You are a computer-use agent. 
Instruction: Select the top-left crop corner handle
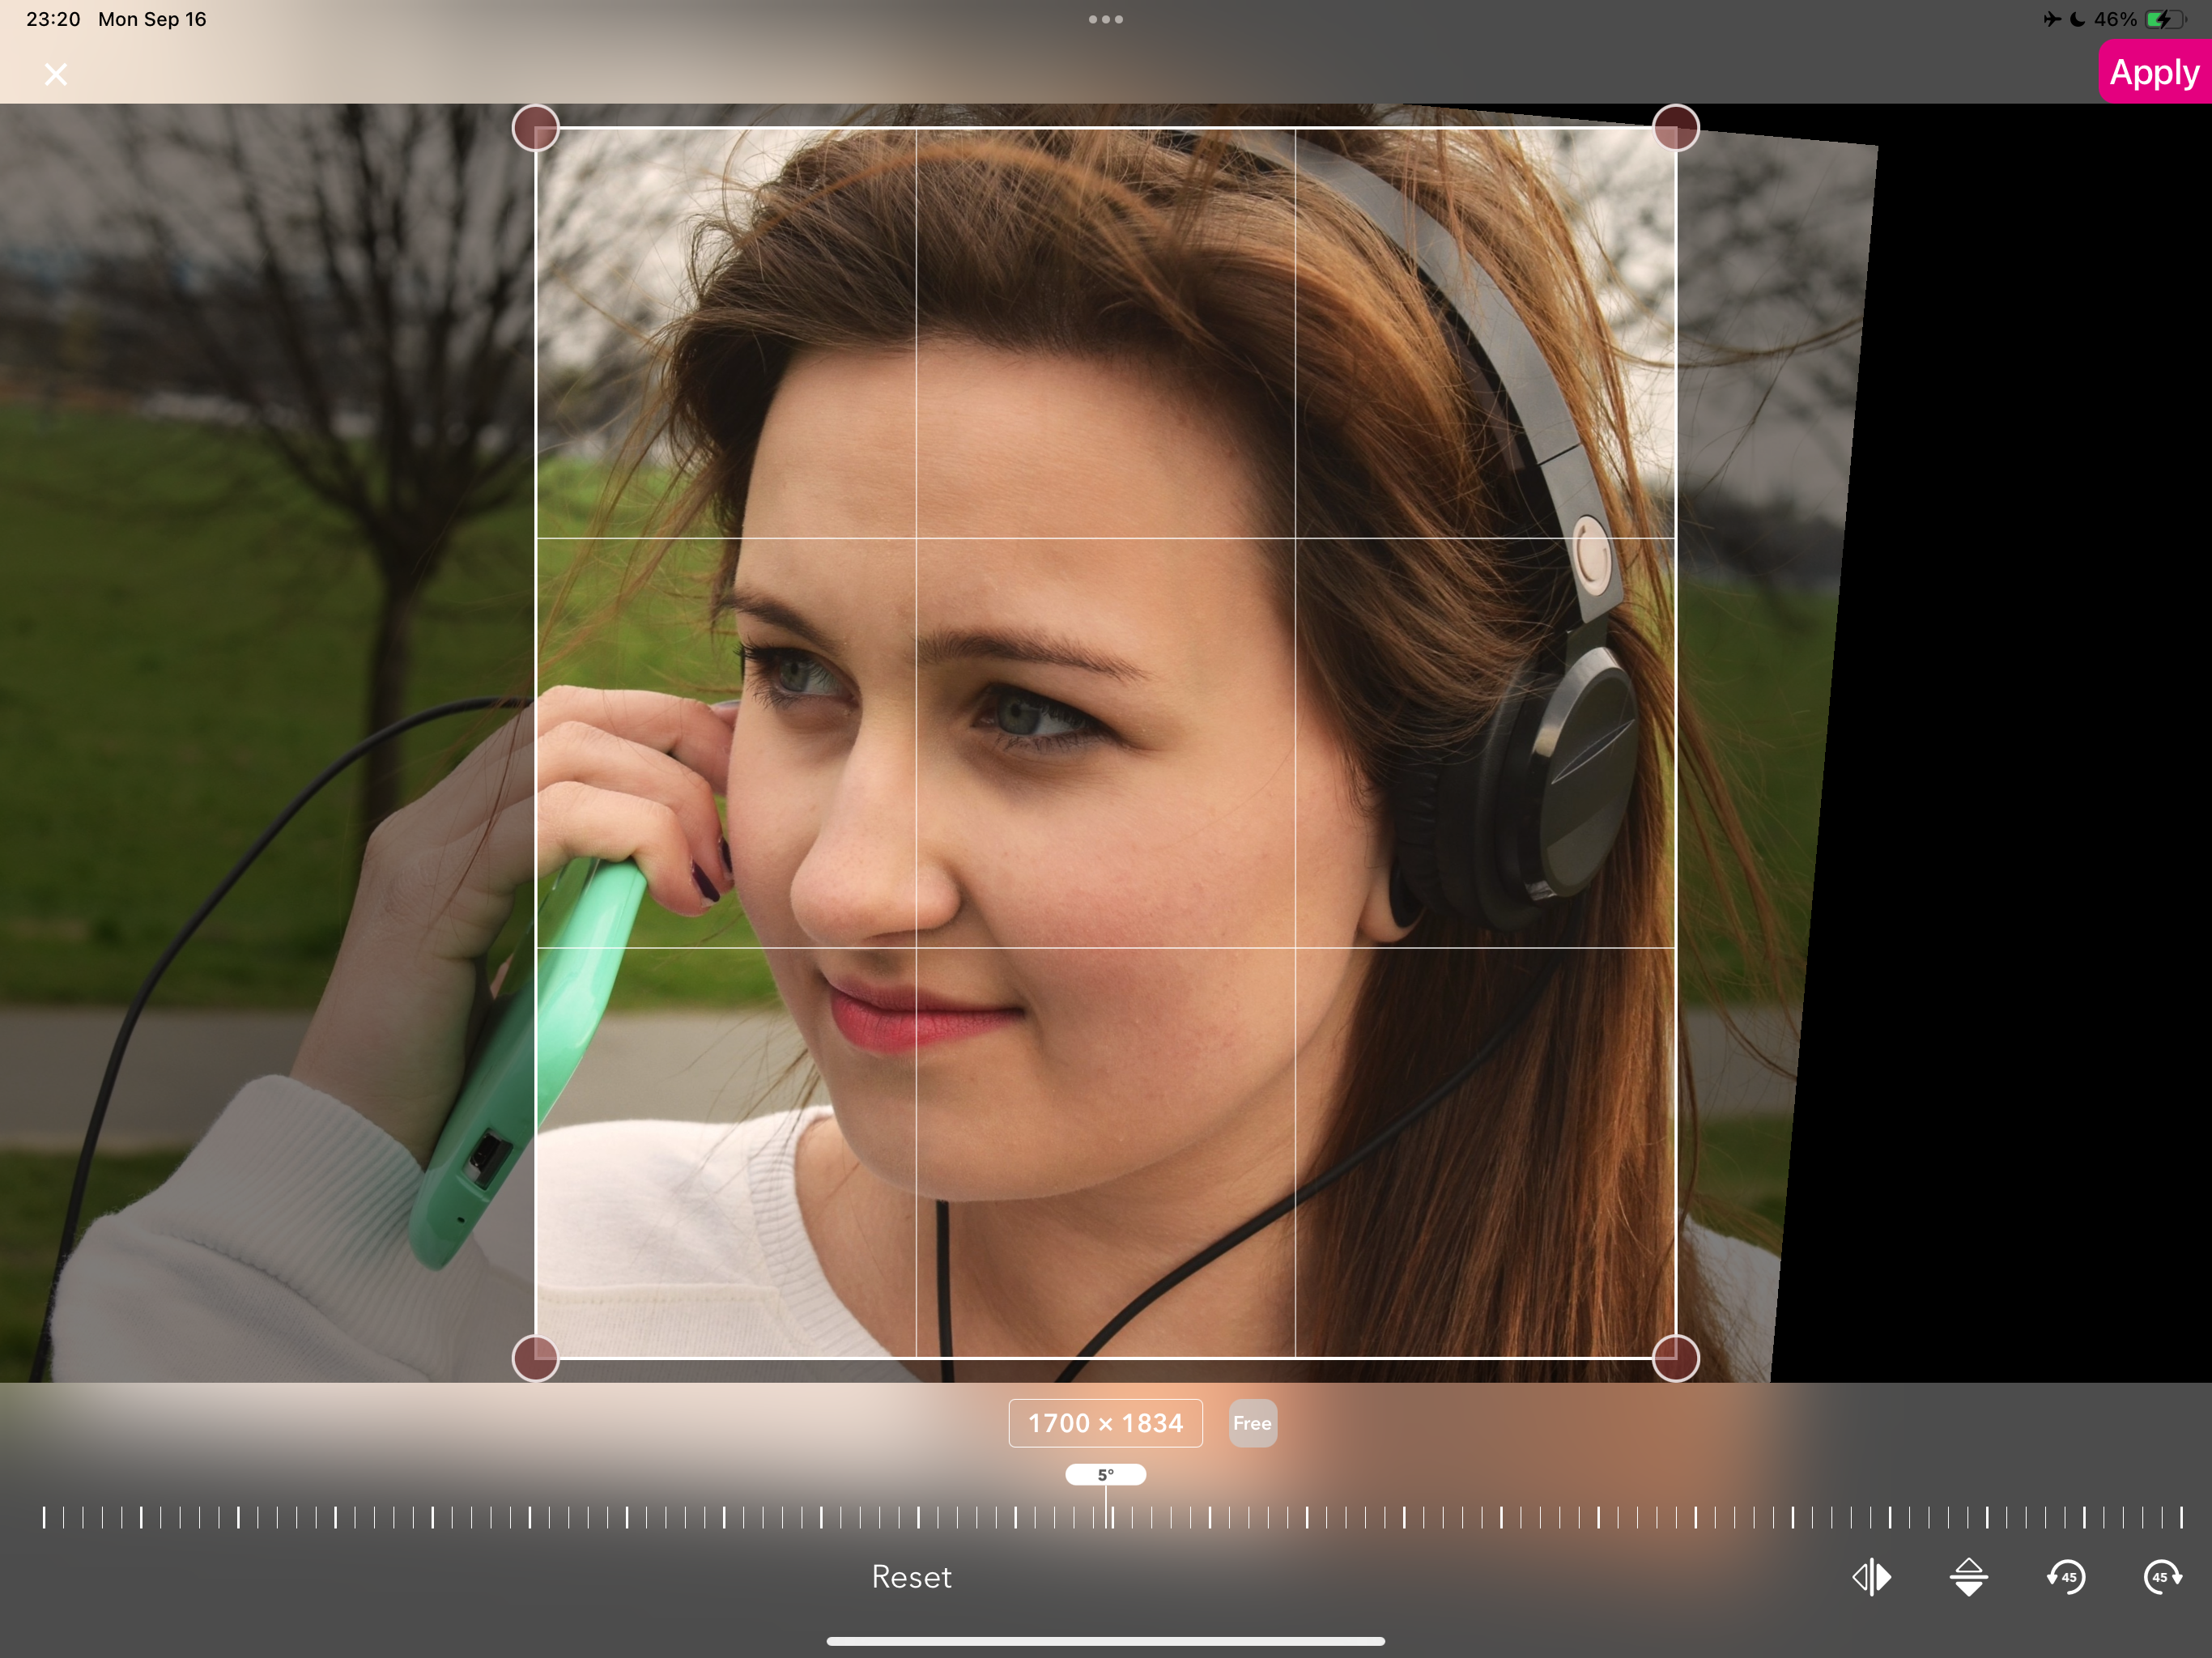[x=535, y=128]
